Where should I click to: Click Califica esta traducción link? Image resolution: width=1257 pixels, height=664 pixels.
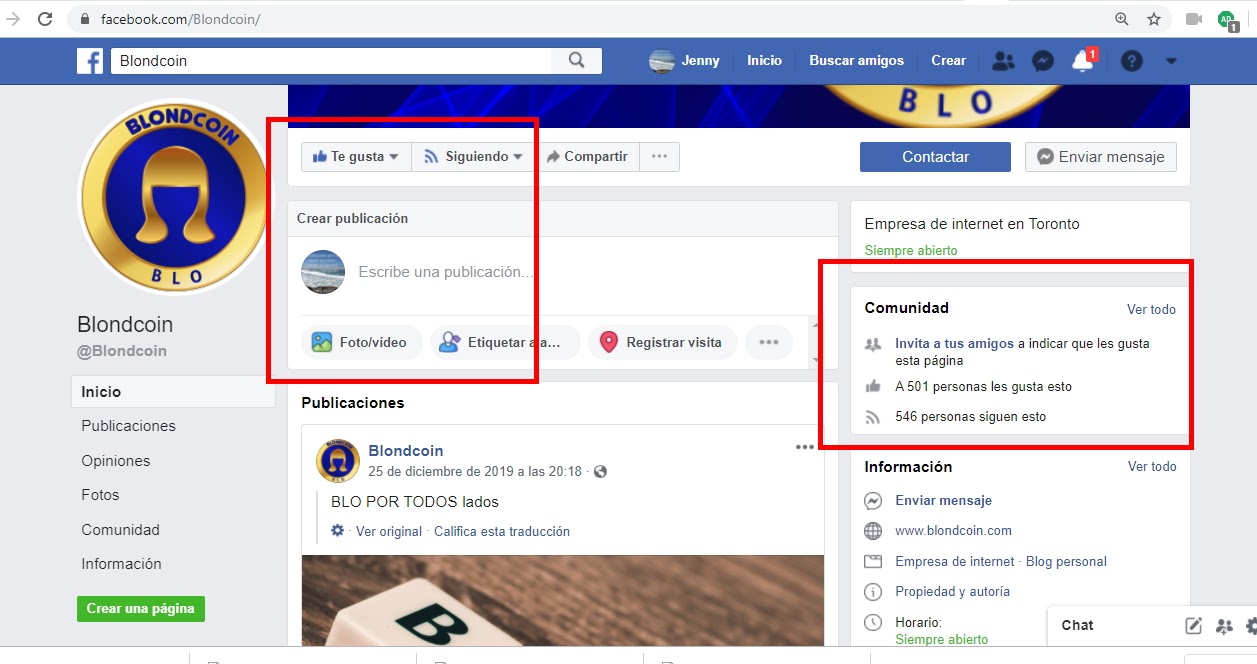(x=502, y=531)
